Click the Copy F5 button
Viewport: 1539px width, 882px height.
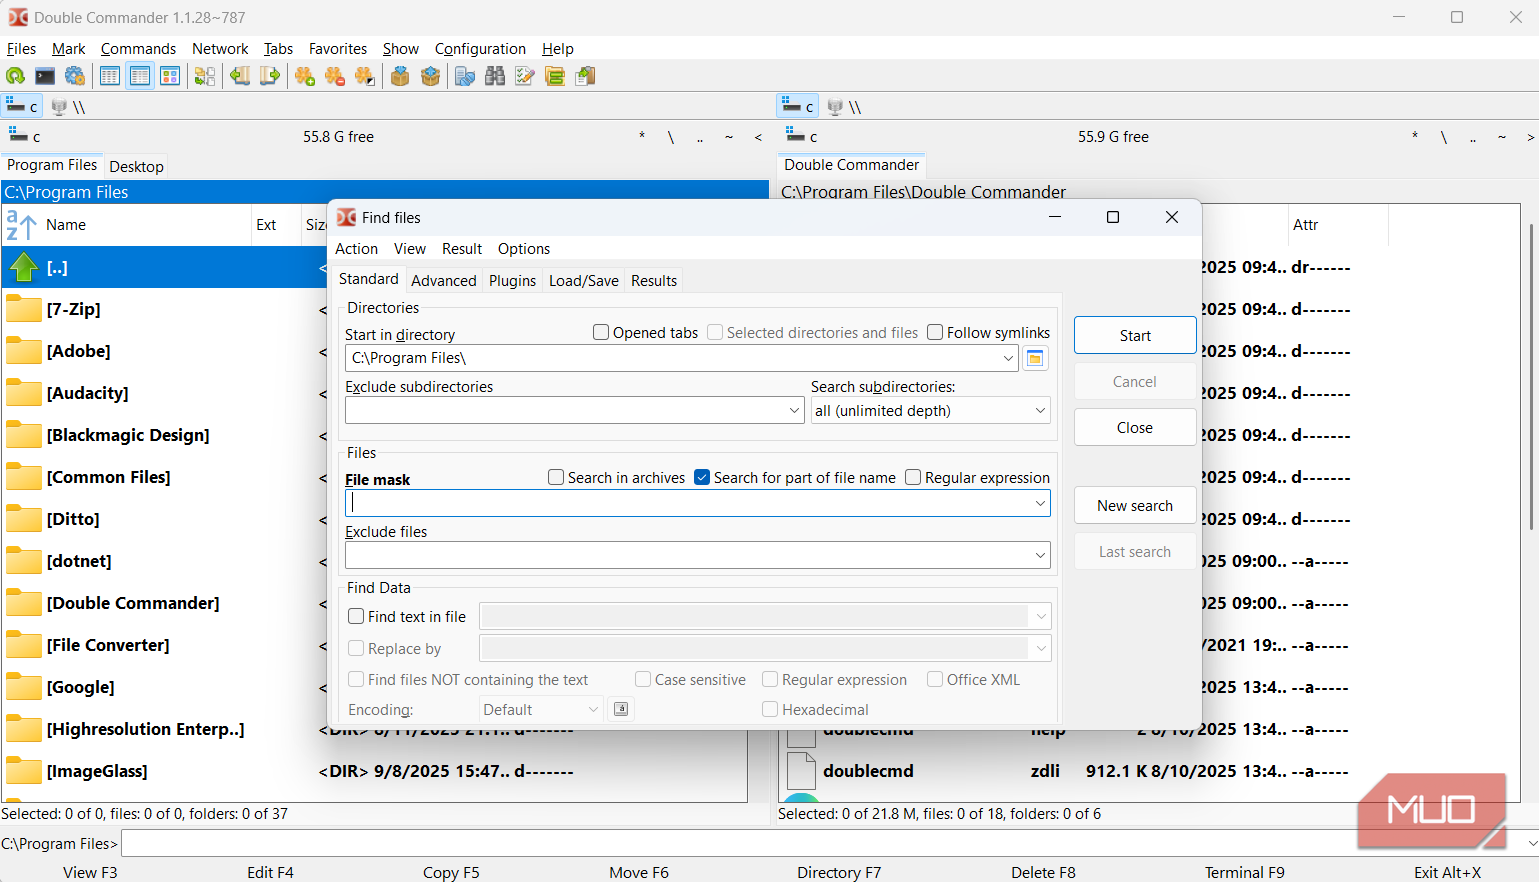pyautogui.click(x=451, y=872)
